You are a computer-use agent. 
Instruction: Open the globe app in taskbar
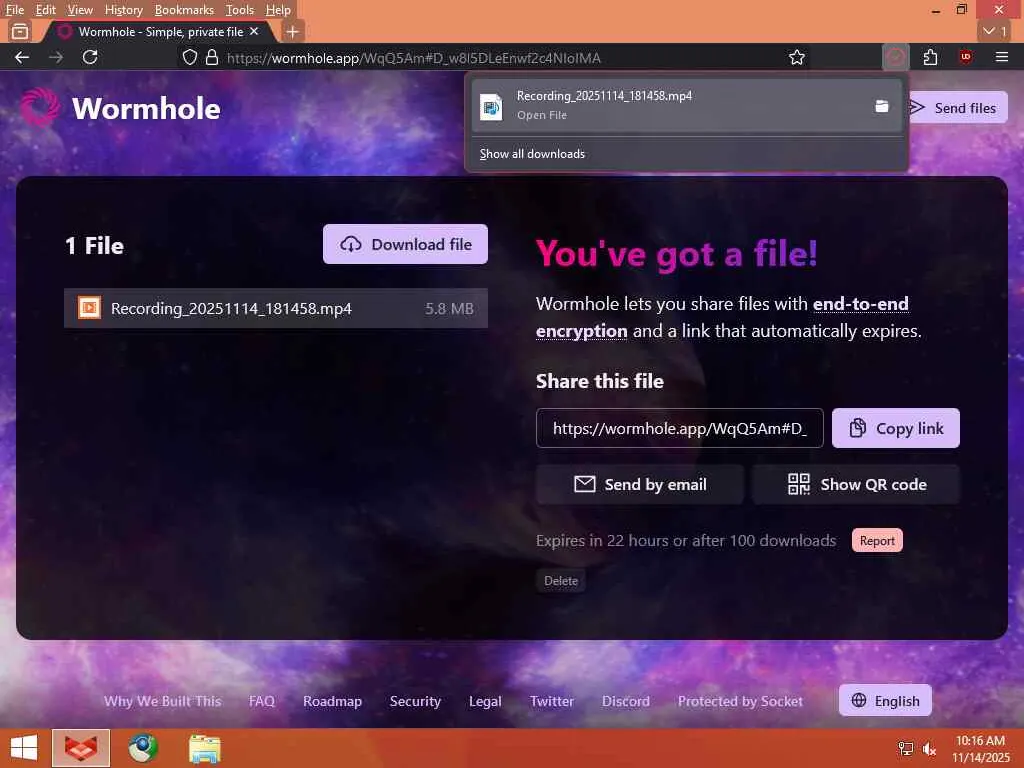pyautogui.click(x=143, y=748)
